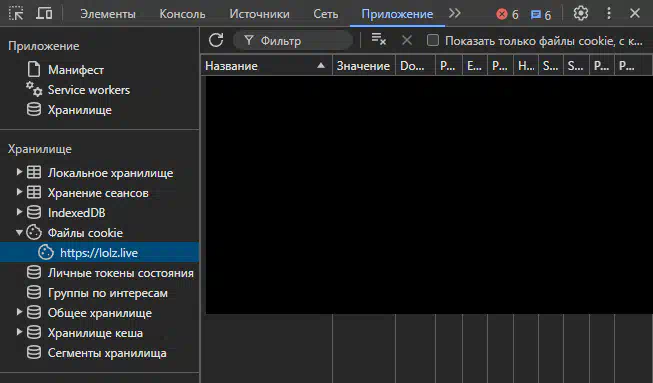This screenshot has height=383, width=653.
Task: Open the three-dot customize menu
Action: pyautogui.click(x=608, y=13)
